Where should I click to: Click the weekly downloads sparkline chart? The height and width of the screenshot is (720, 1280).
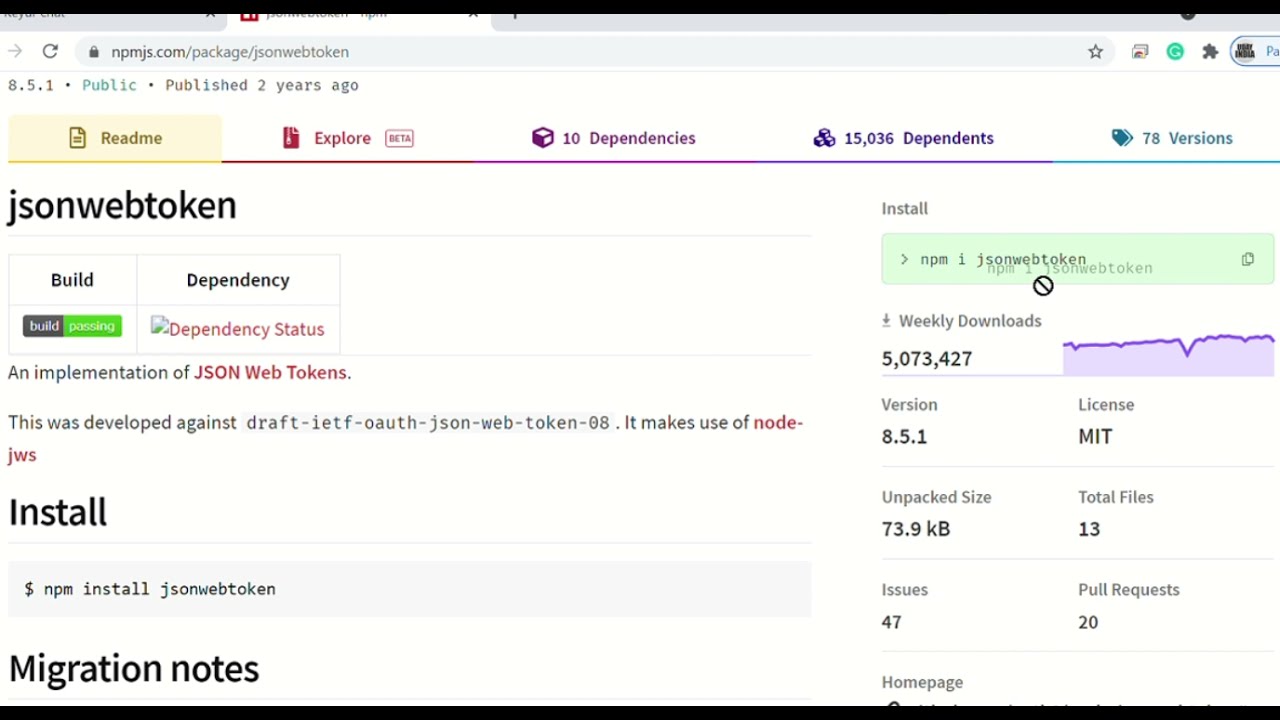[x=1168, y=354]
